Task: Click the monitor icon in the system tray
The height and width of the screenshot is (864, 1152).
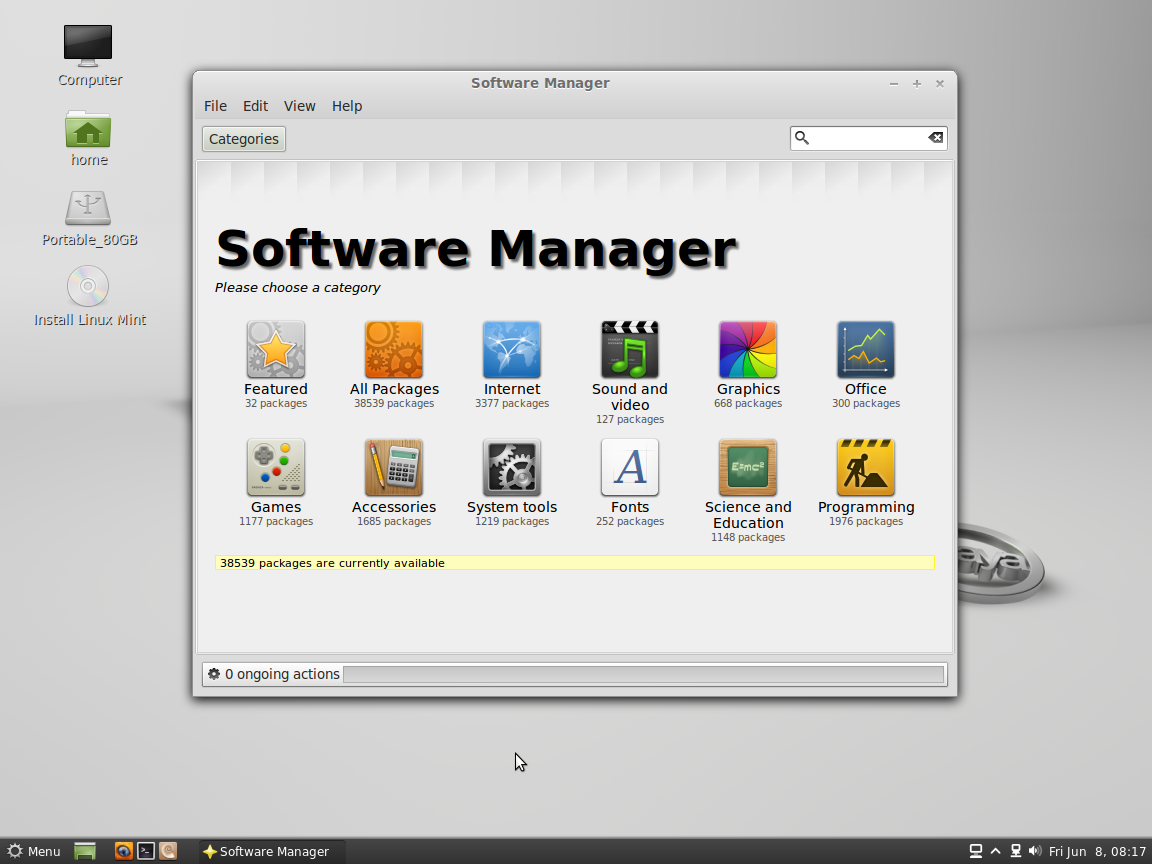Action: pyautogui.click(x=976, y=851)
